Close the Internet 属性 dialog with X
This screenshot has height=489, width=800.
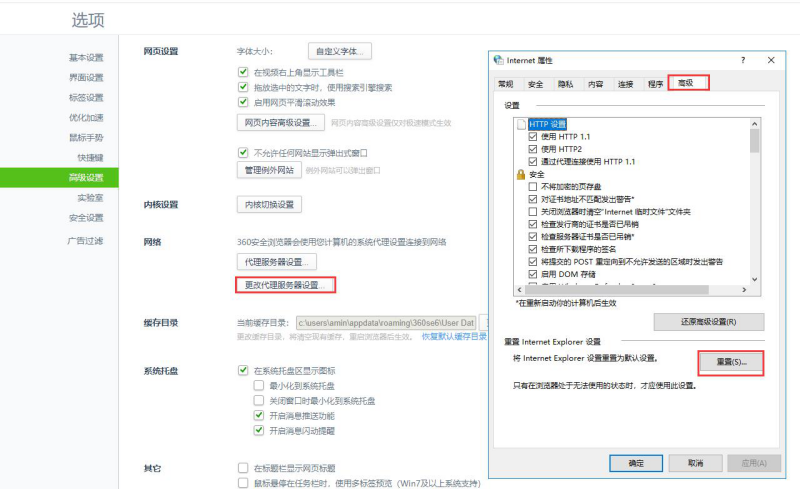coord(773,60)
